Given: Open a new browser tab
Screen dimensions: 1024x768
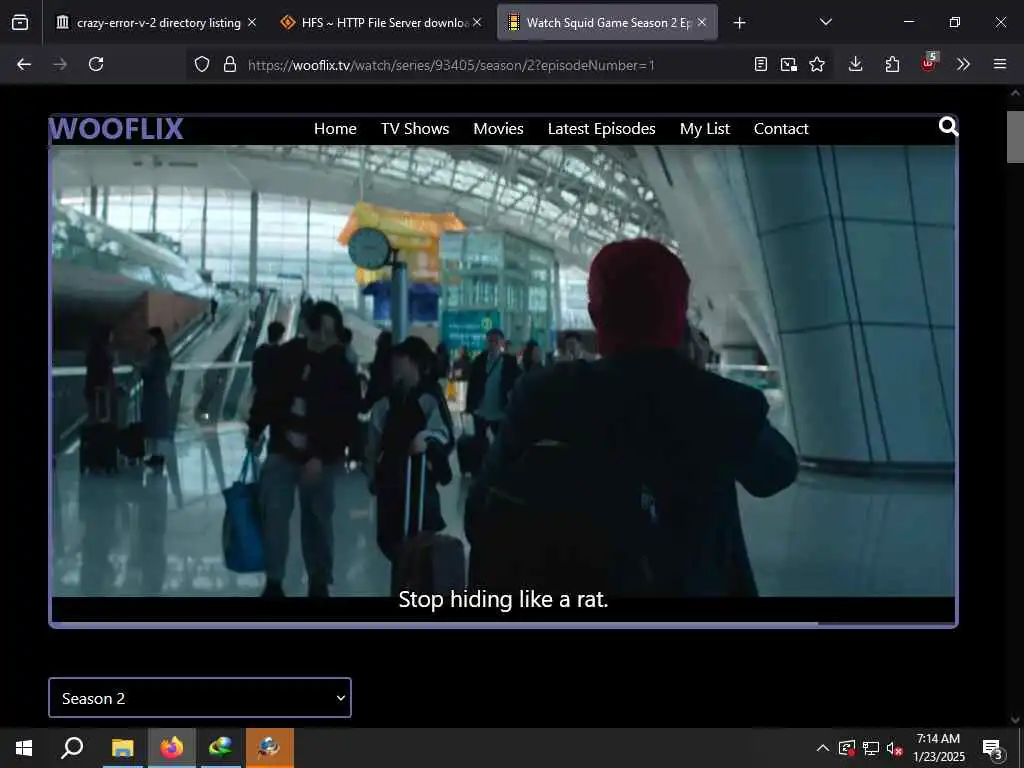Looking at the screenshot, I should click(x=739, y=23).
